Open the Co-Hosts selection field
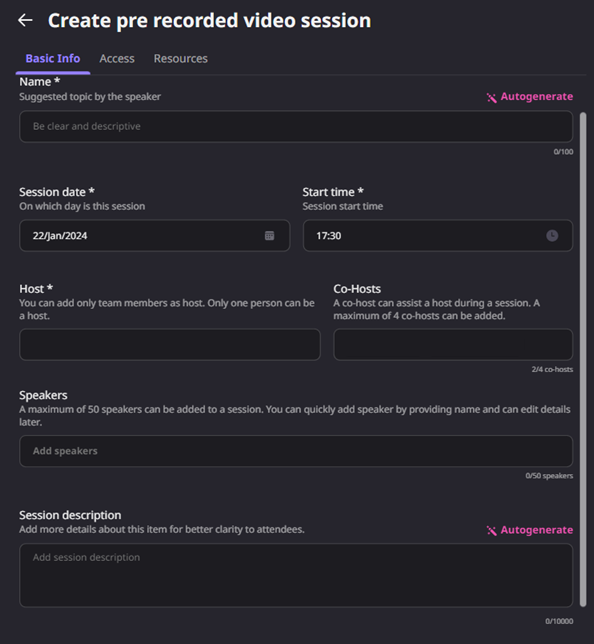 453,345
